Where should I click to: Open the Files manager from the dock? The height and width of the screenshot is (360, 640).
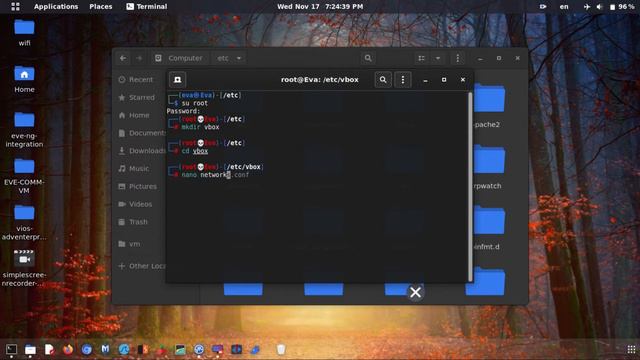(30, 349)
